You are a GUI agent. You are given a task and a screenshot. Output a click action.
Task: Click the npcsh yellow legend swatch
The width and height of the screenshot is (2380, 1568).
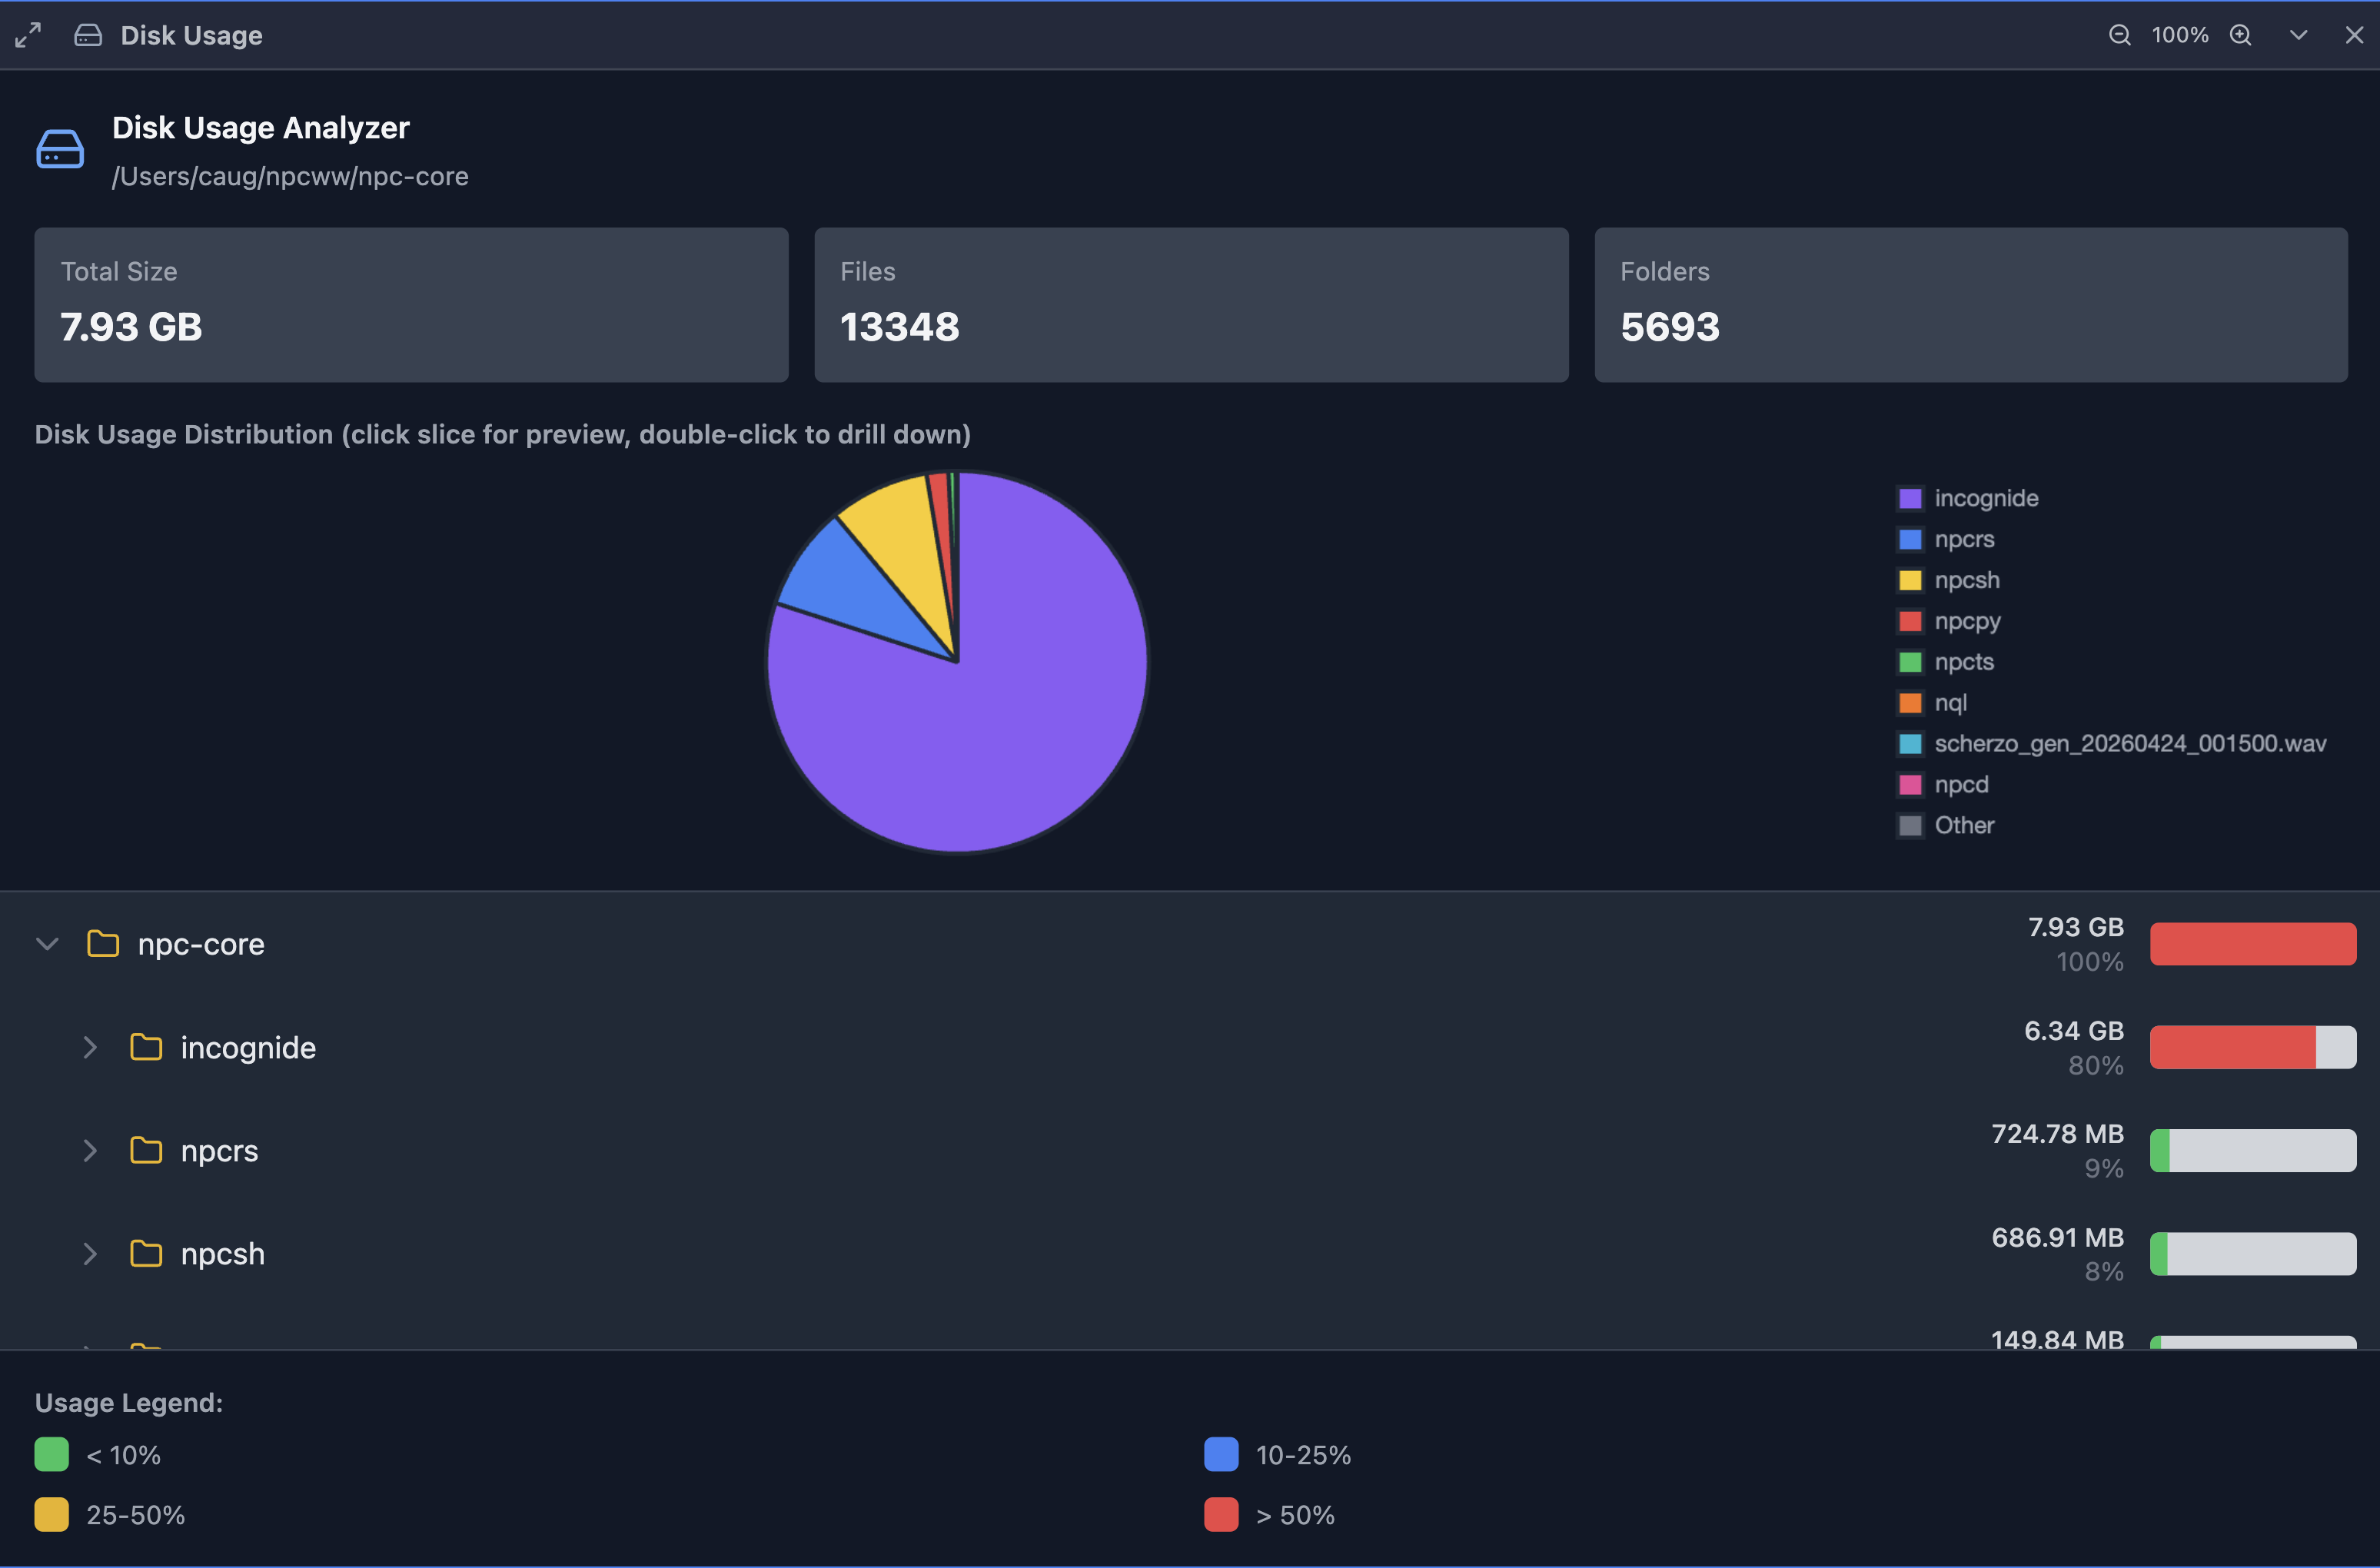(1910, 580)
